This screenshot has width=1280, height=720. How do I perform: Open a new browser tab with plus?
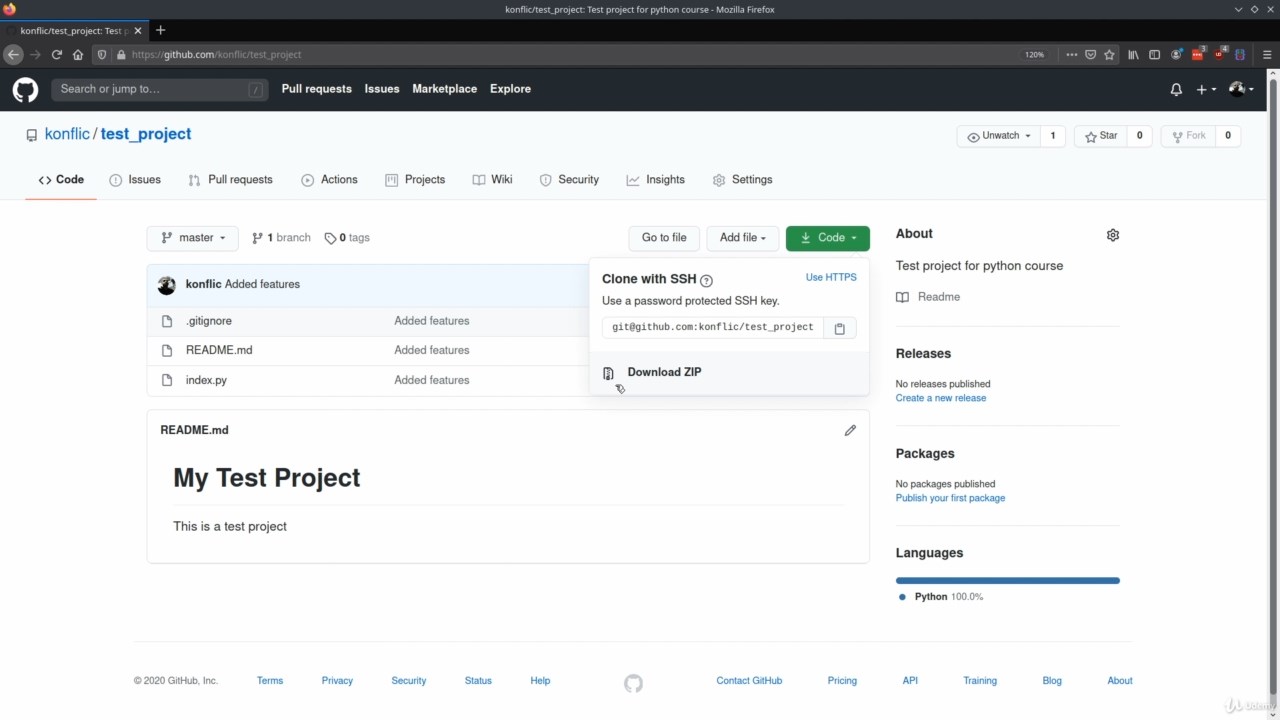[160, 30]
